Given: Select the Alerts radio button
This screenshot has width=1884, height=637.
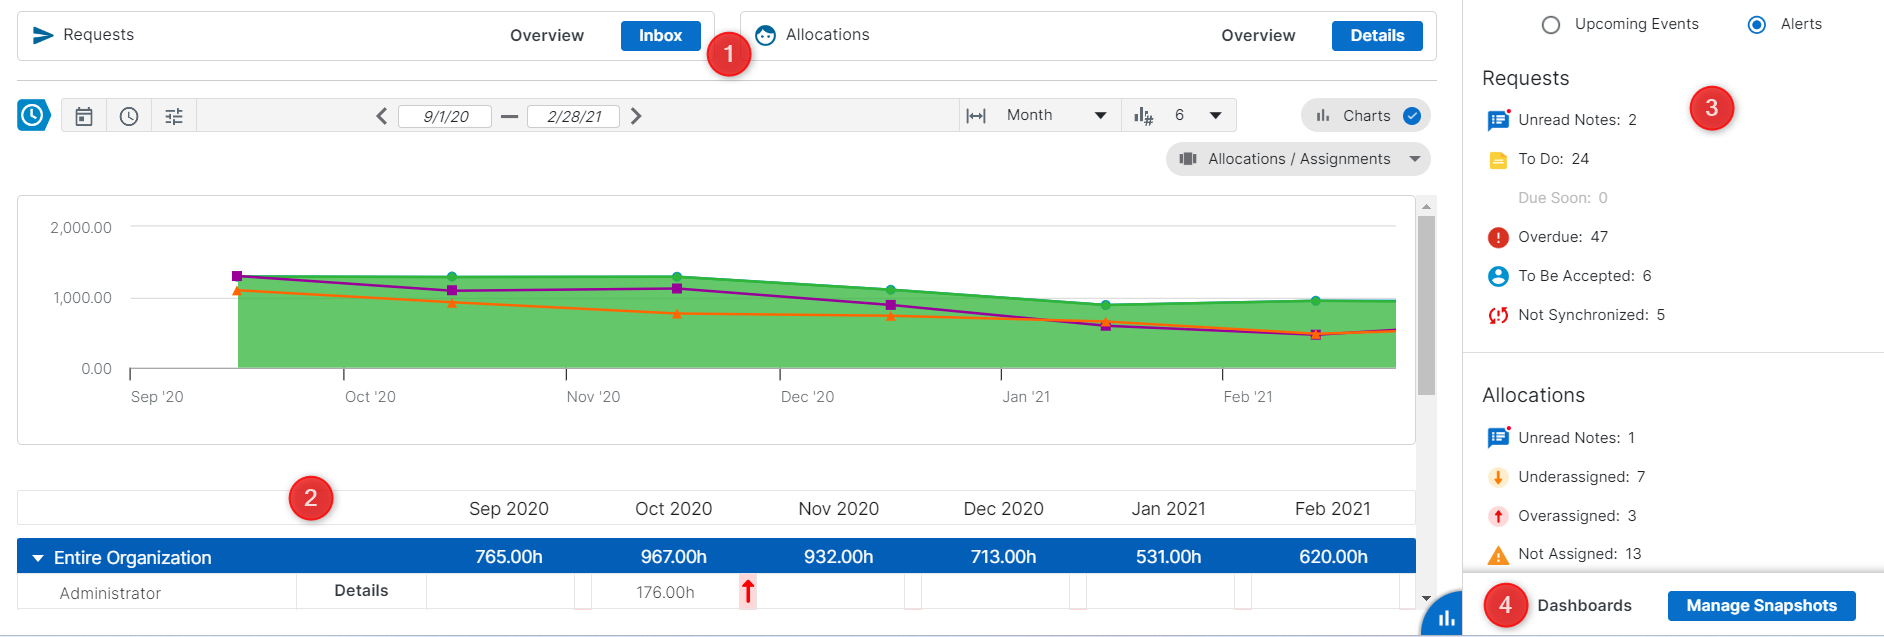Looking at the screenshot, I should click(x=1757, y=25).
